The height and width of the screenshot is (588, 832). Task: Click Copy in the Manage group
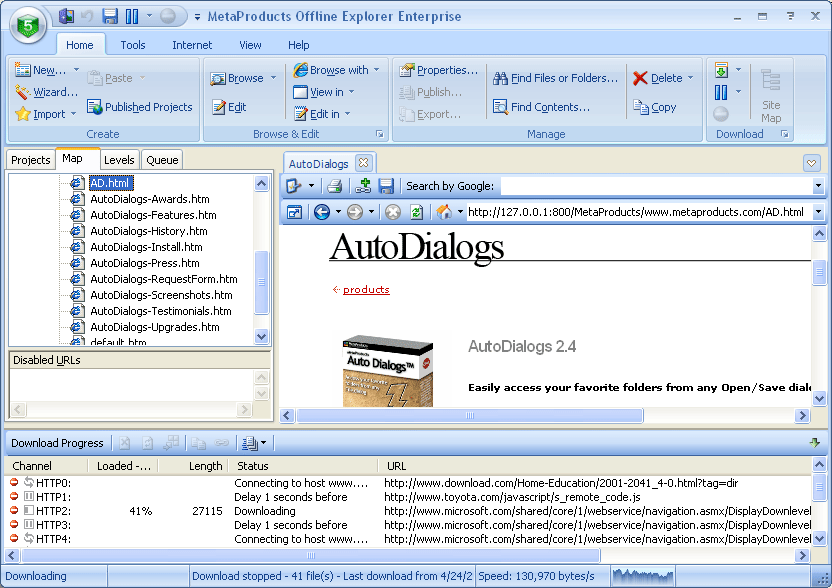pos(655,107)
